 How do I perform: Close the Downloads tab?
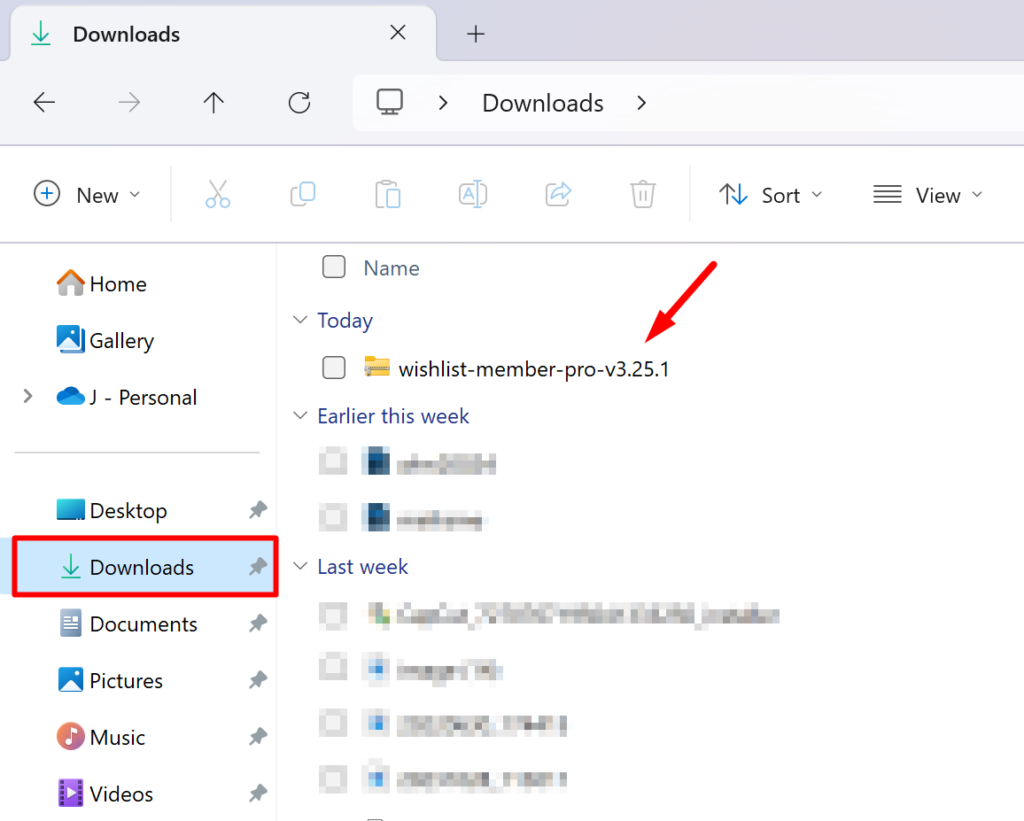coord(398,33)
